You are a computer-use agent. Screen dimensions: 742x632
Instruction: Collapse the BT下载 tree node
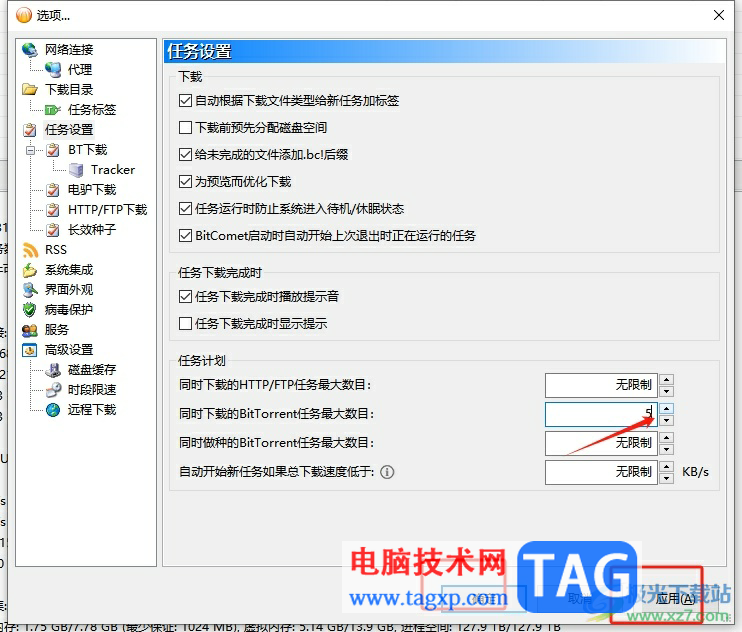click(x=31, y=150)
